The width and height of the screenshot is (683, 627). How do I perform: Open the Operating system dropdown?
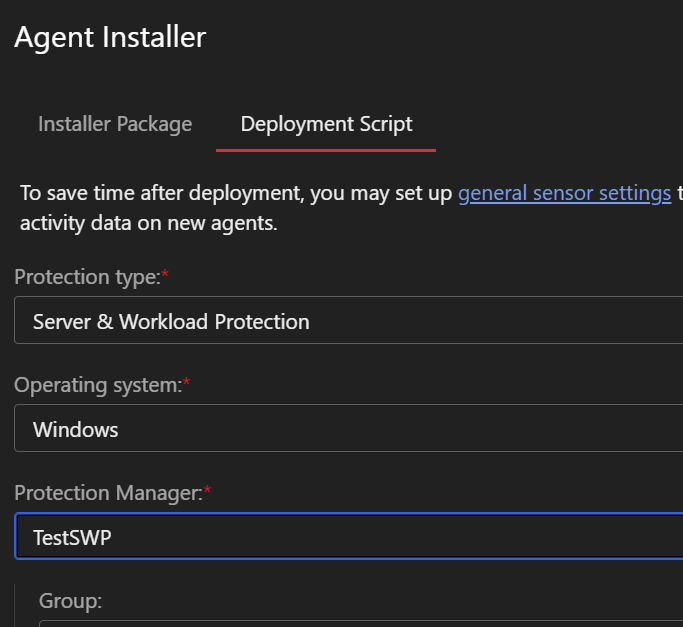(x=350, y=429)
